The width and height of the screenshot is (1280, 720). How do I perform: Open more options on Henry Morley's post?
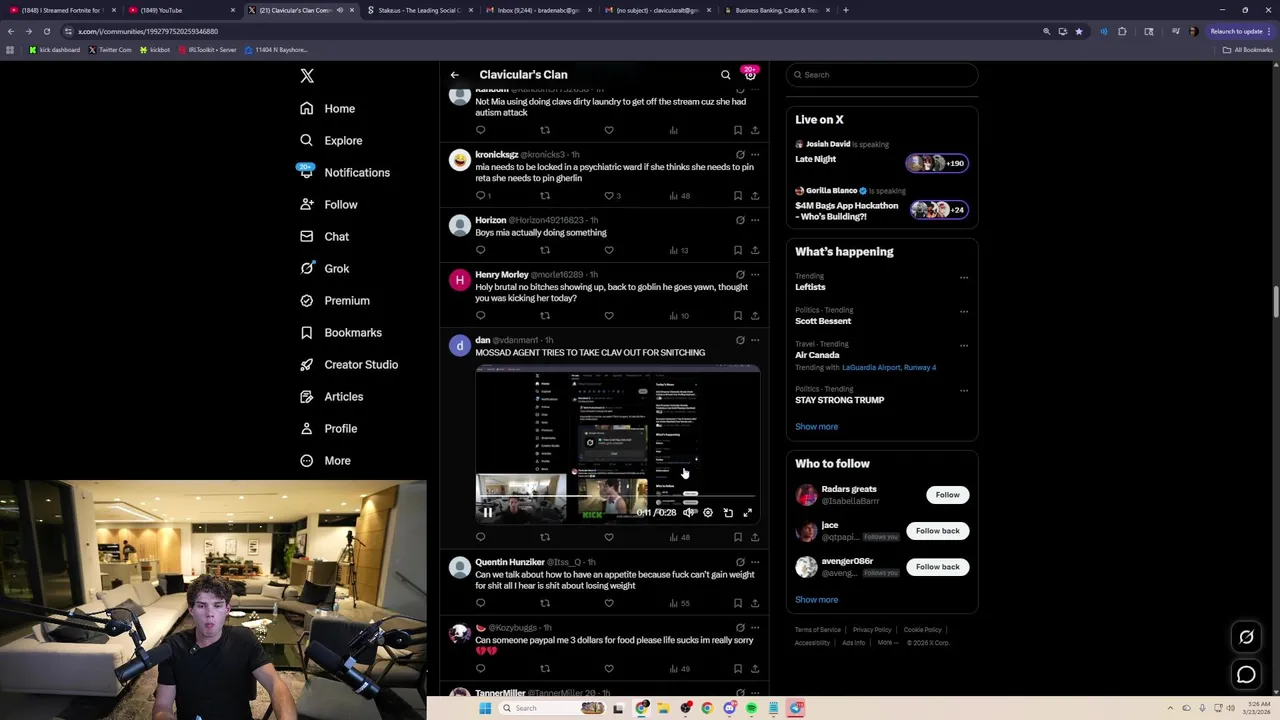(755, 274)
